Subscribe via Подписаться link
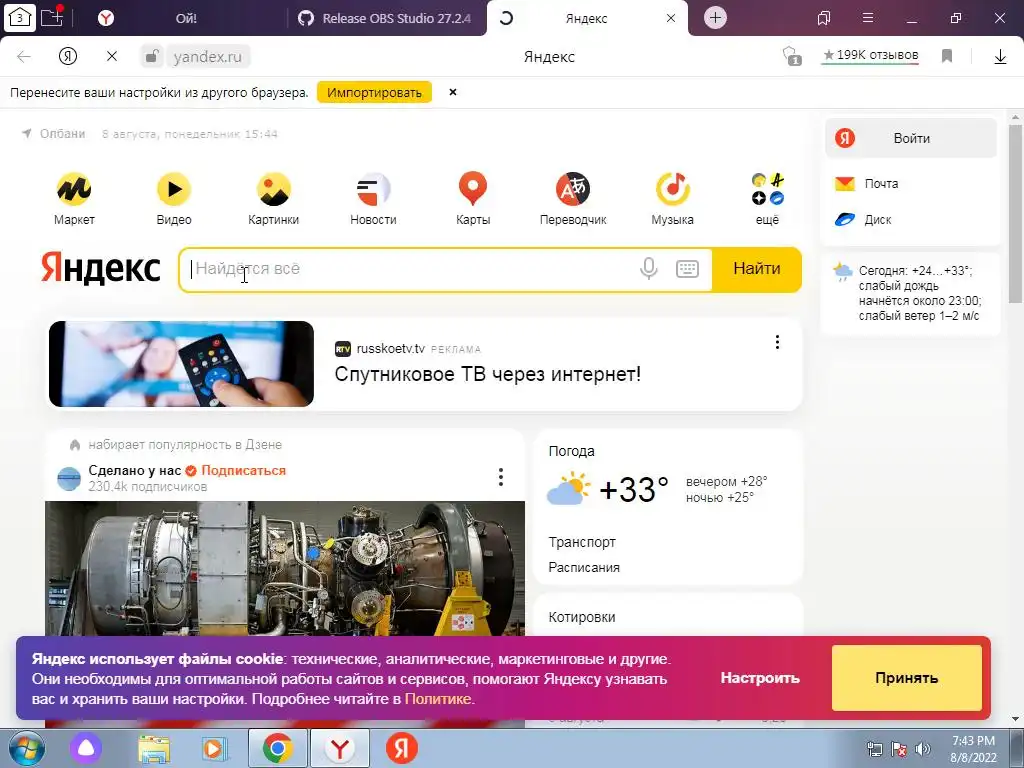The height and width of the screenshot is (768, 1024). [x=244, y=470]
